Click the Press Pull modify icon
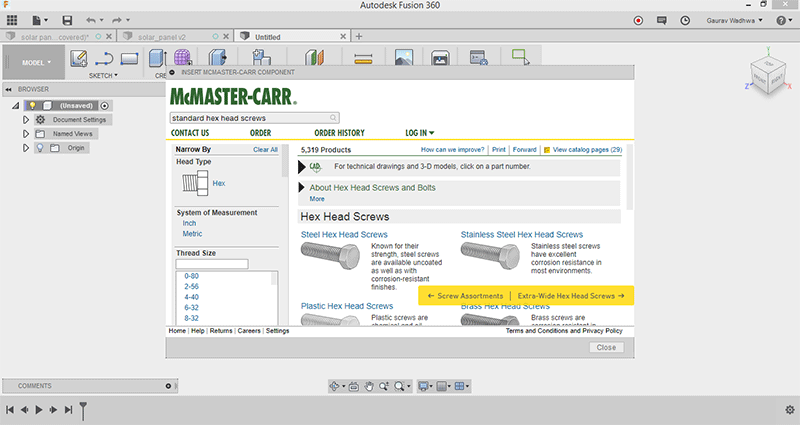This screenshot has width=800, height=425. (x=218, y=57)
